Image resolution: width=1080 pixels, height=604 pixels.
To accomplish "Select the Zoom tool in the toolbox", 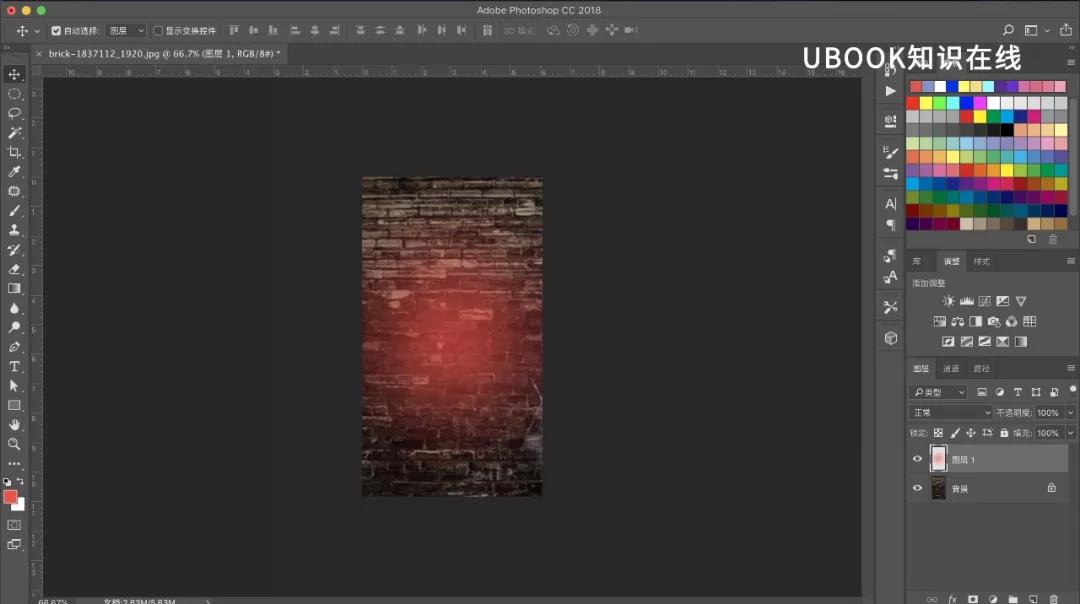I will click(14, 444).
